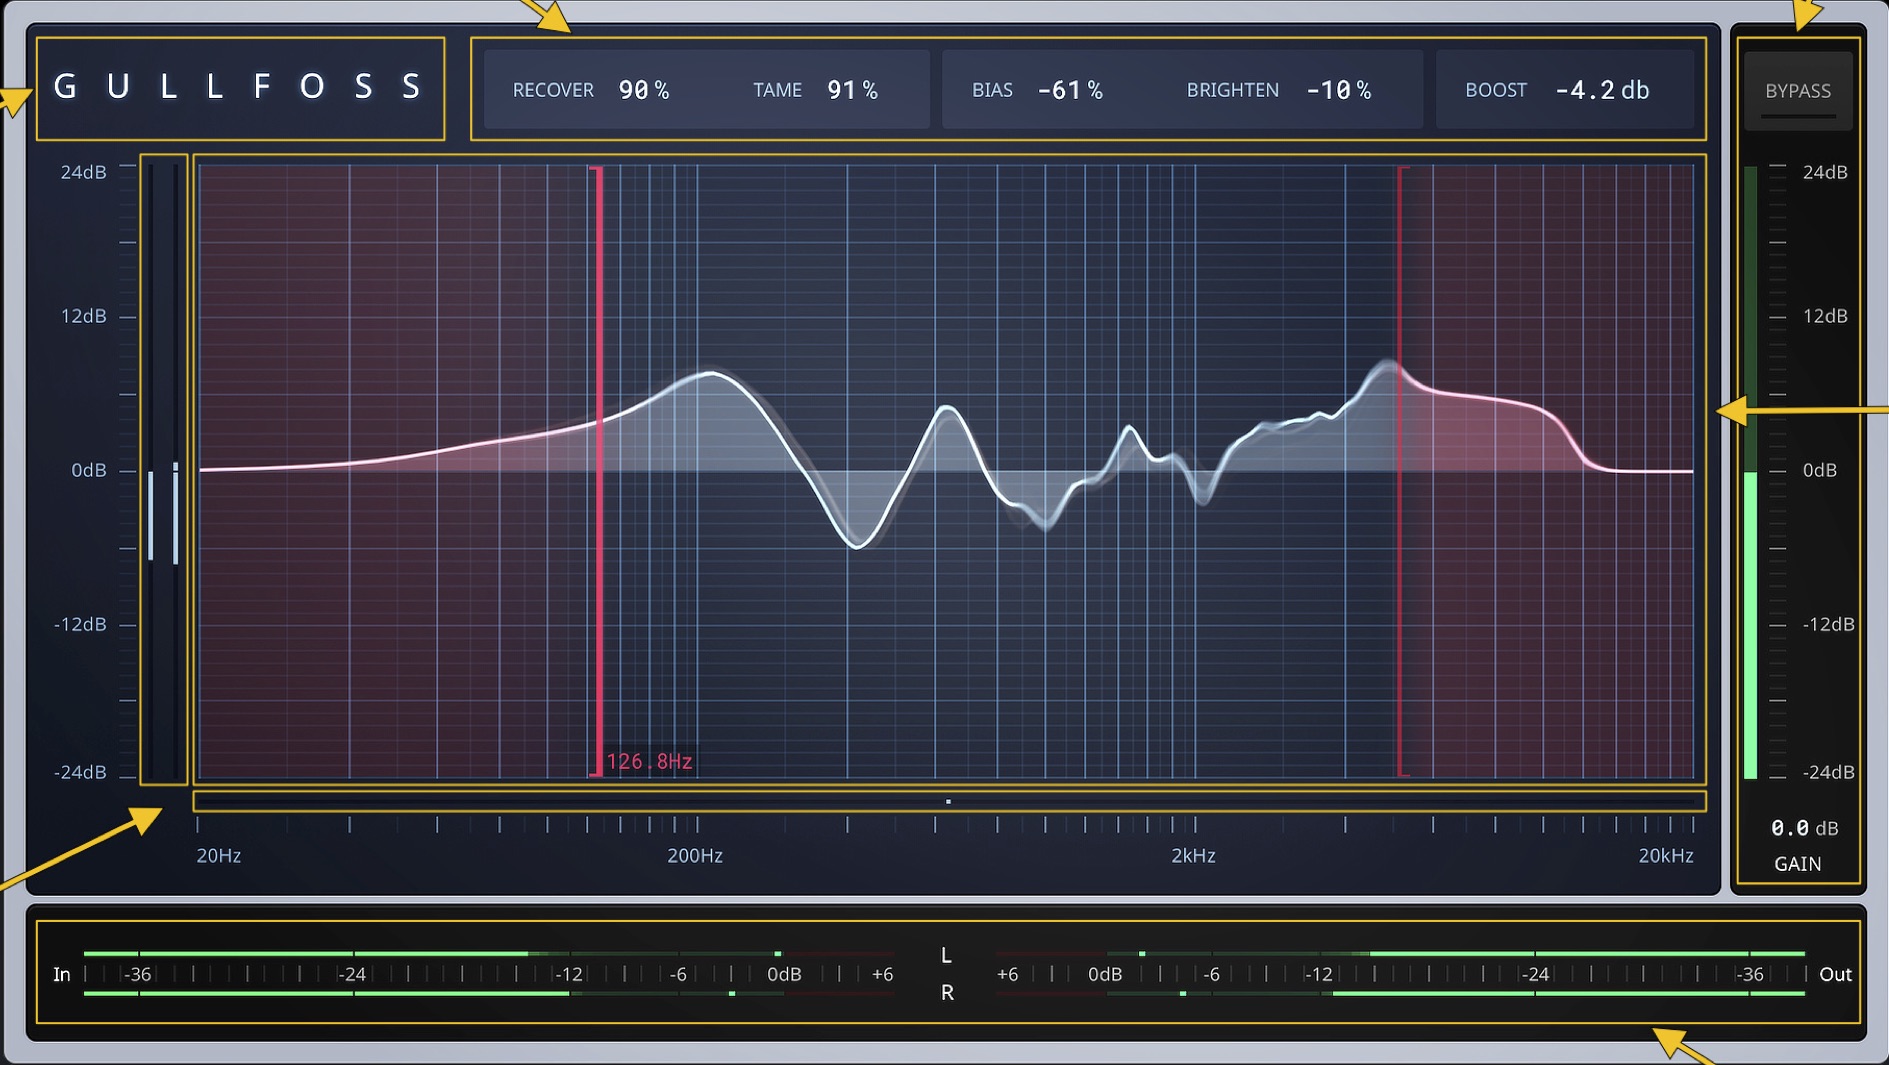The image size is (1889, 1065).
Task: Click the Out level meter
Action: (1400, 973)
